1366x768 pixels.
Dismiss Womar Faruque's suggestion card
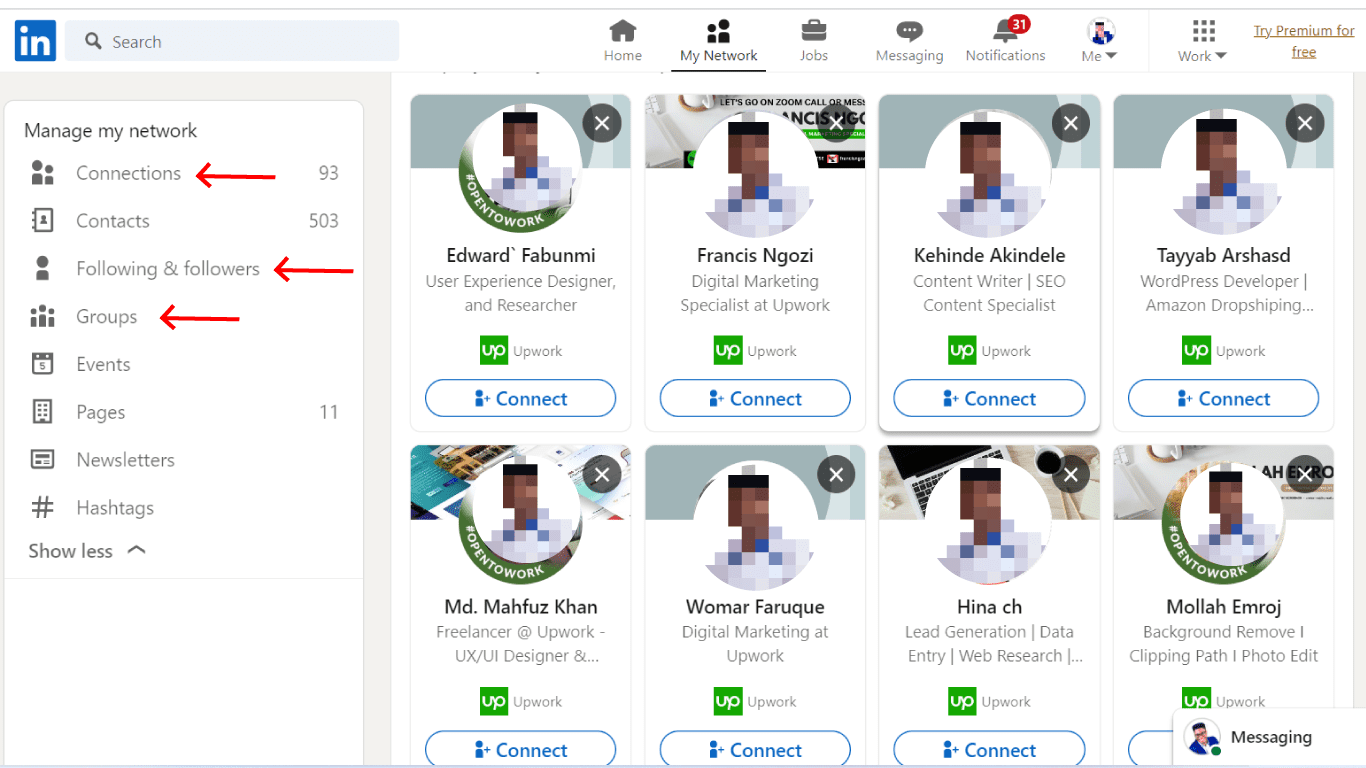click(836, 475)
